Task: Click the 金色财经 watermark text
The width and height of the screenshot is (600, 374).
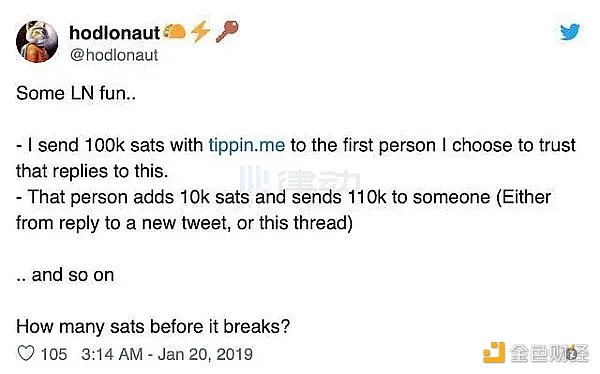Action: click(x=549, y=353)
